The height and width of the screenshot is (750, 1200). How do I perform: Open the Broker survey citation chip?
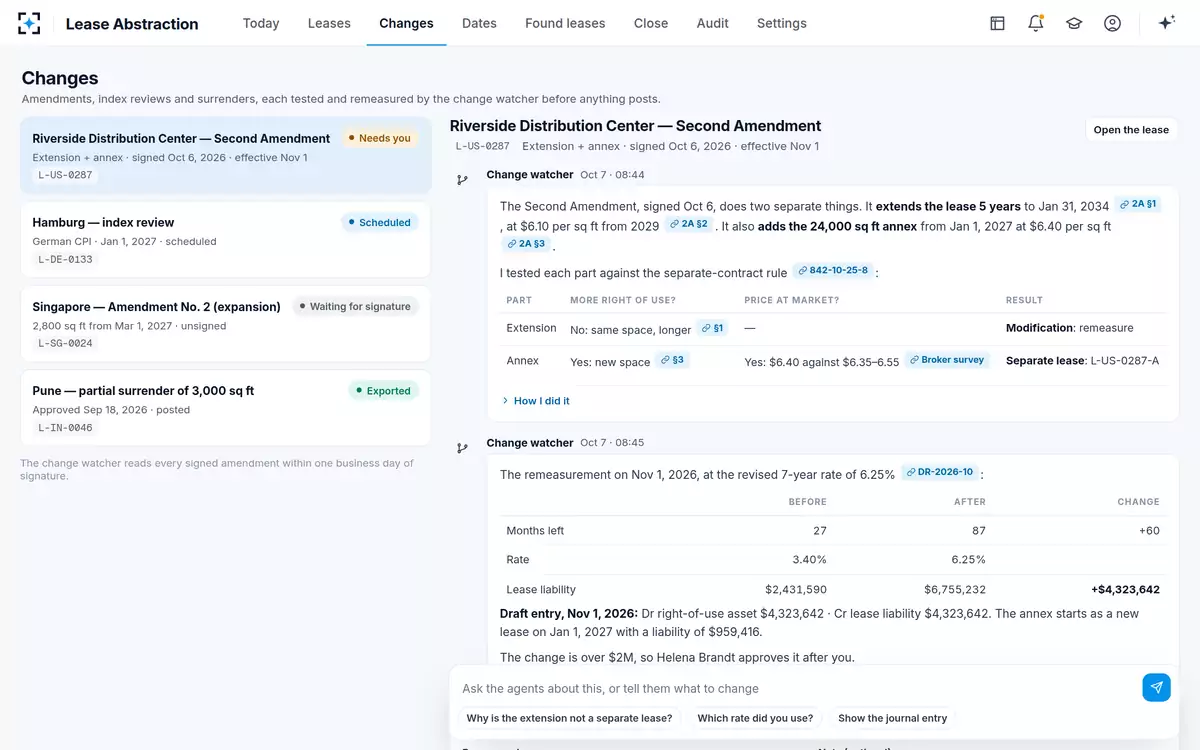pos(947,359)
